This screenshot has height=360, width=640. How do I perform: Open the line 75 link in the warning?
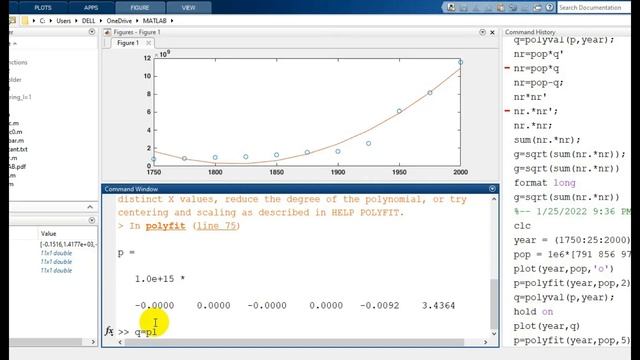point(216,226)
